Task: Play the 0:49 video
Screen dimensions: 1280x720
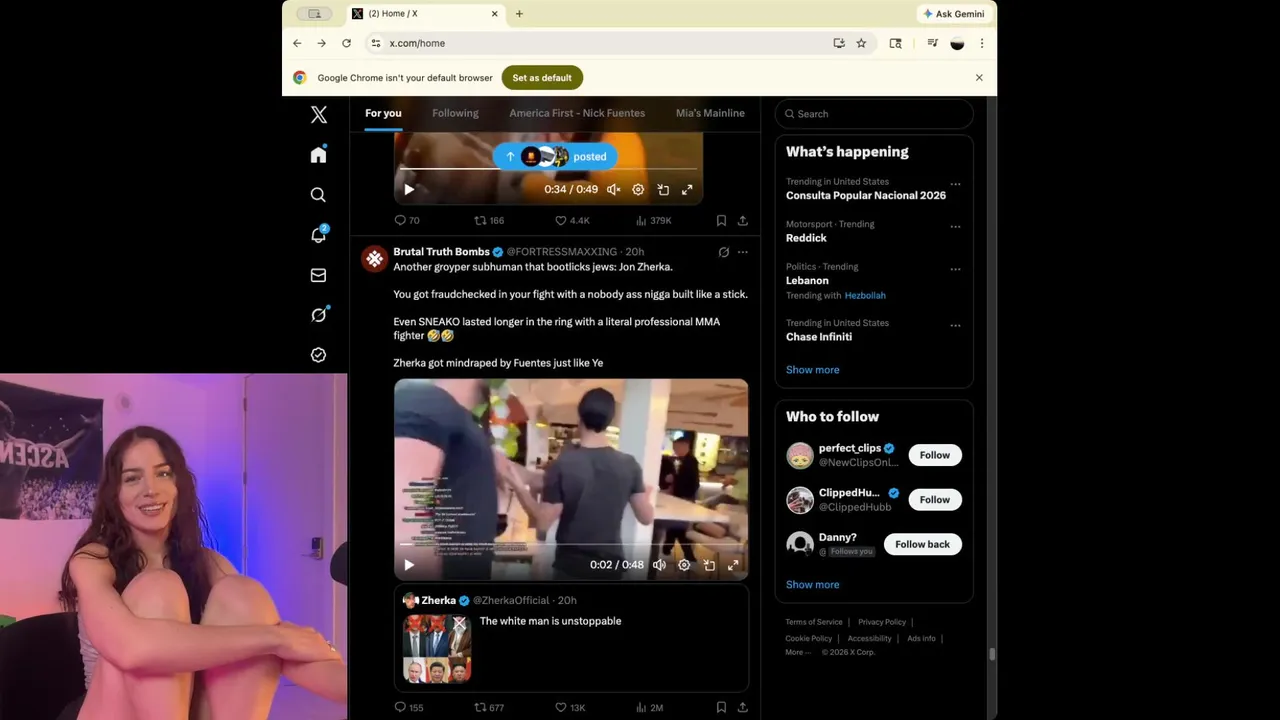Action: point(409,189)
